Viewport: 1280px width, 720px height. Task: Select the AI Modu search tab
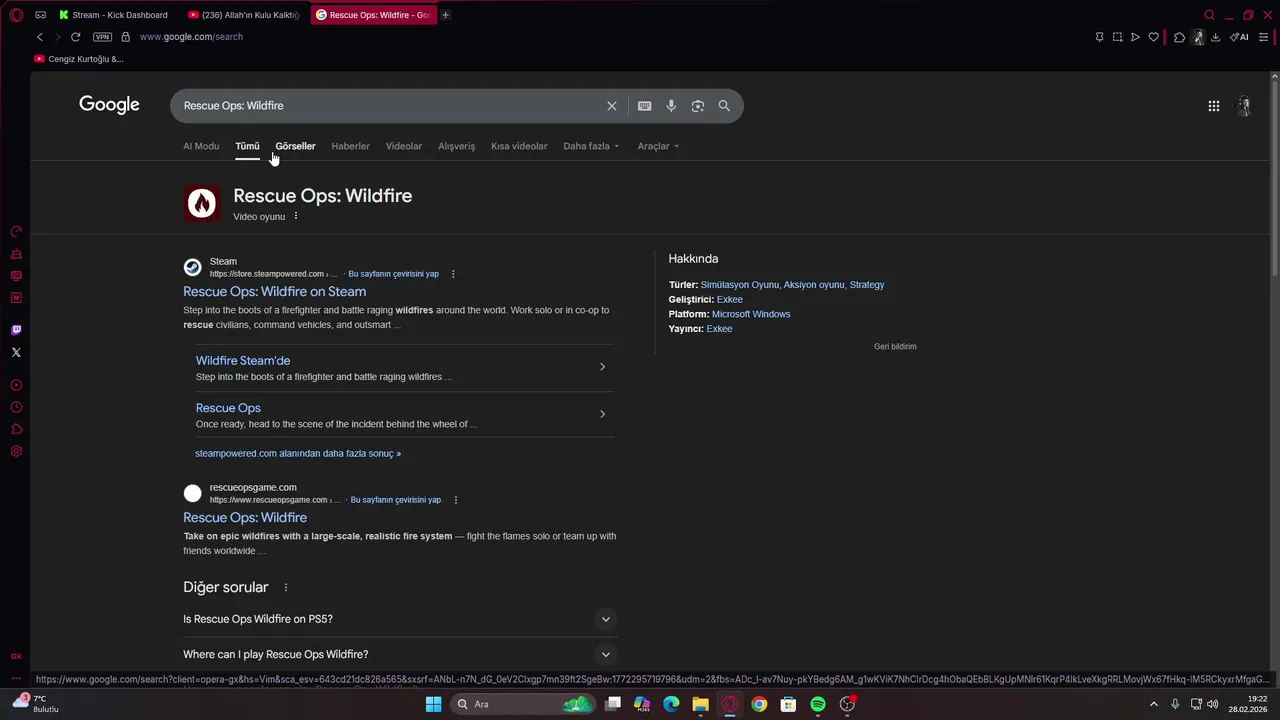coord(201,146)
